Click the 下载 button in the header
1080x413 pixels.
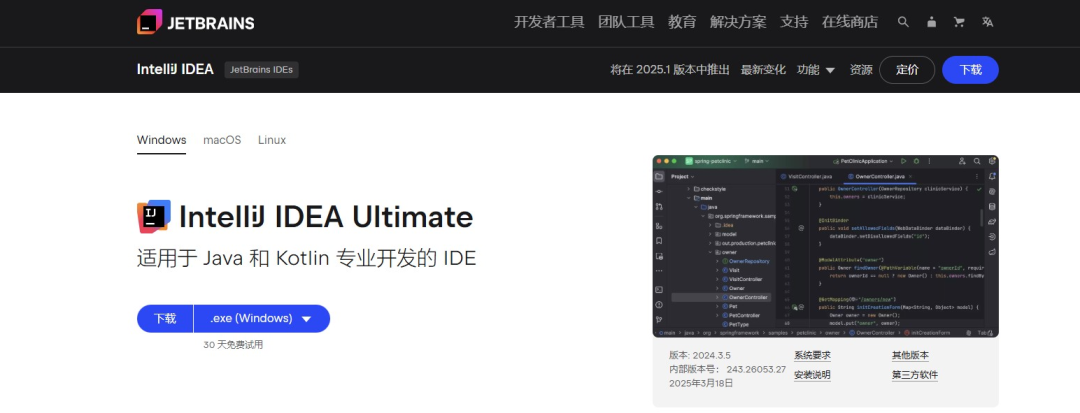970,70
